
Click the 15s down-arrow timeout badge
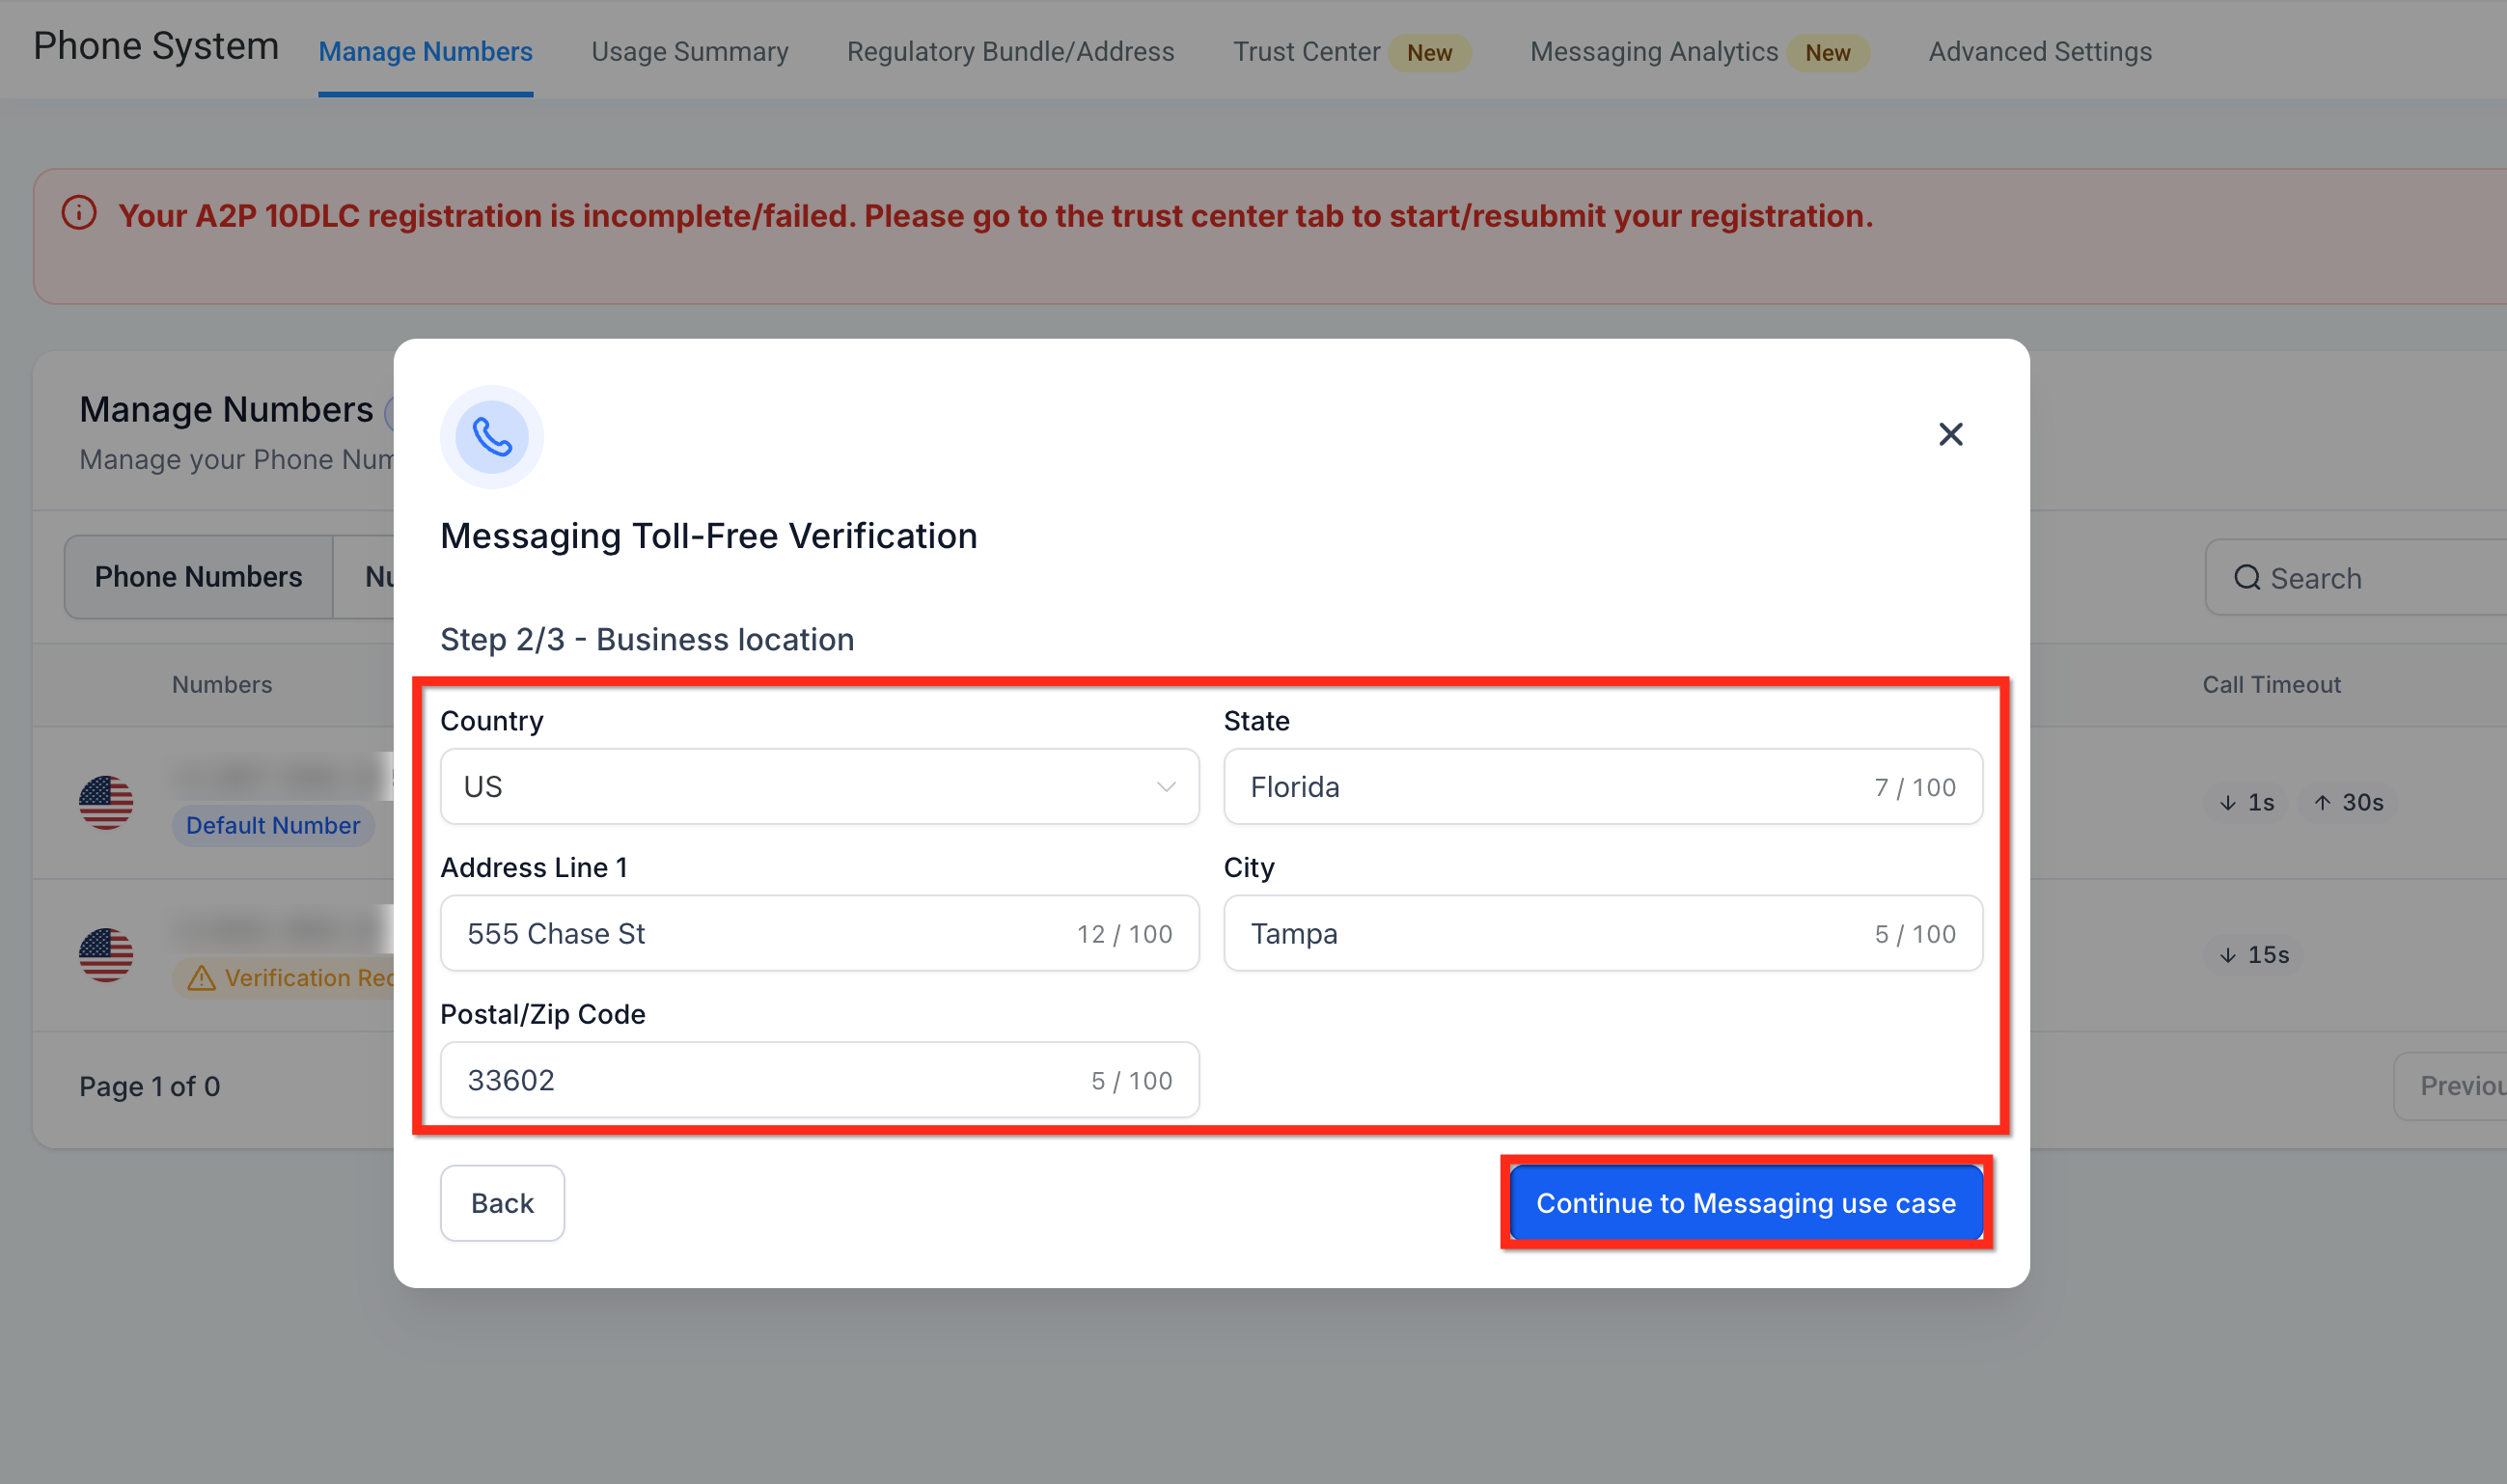click(2254, 955)
